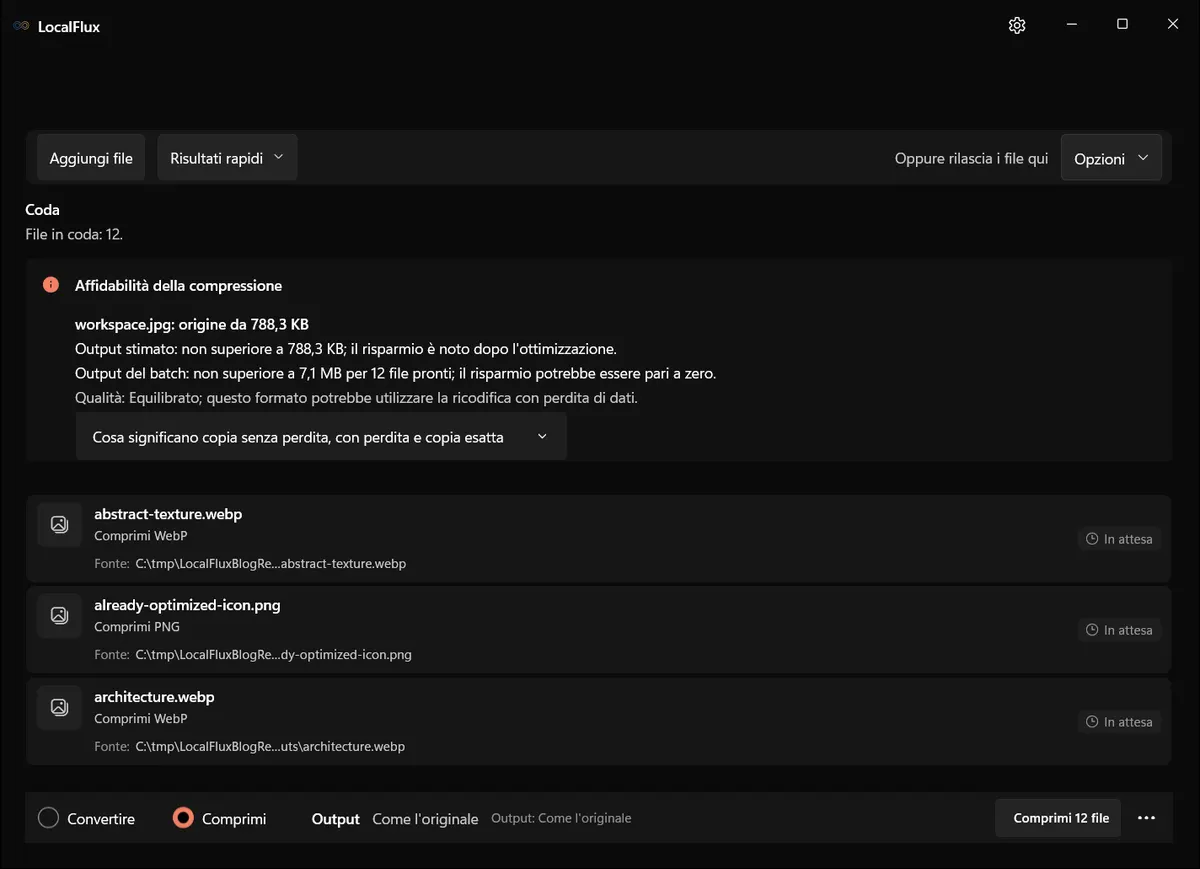Expand the copia senza perdita explanation

pos(321,437)
